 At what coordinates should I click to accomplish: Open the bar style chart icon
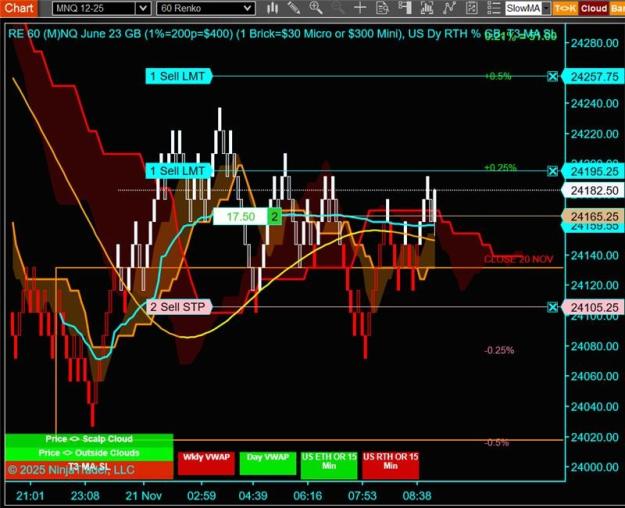pos(273,8)
